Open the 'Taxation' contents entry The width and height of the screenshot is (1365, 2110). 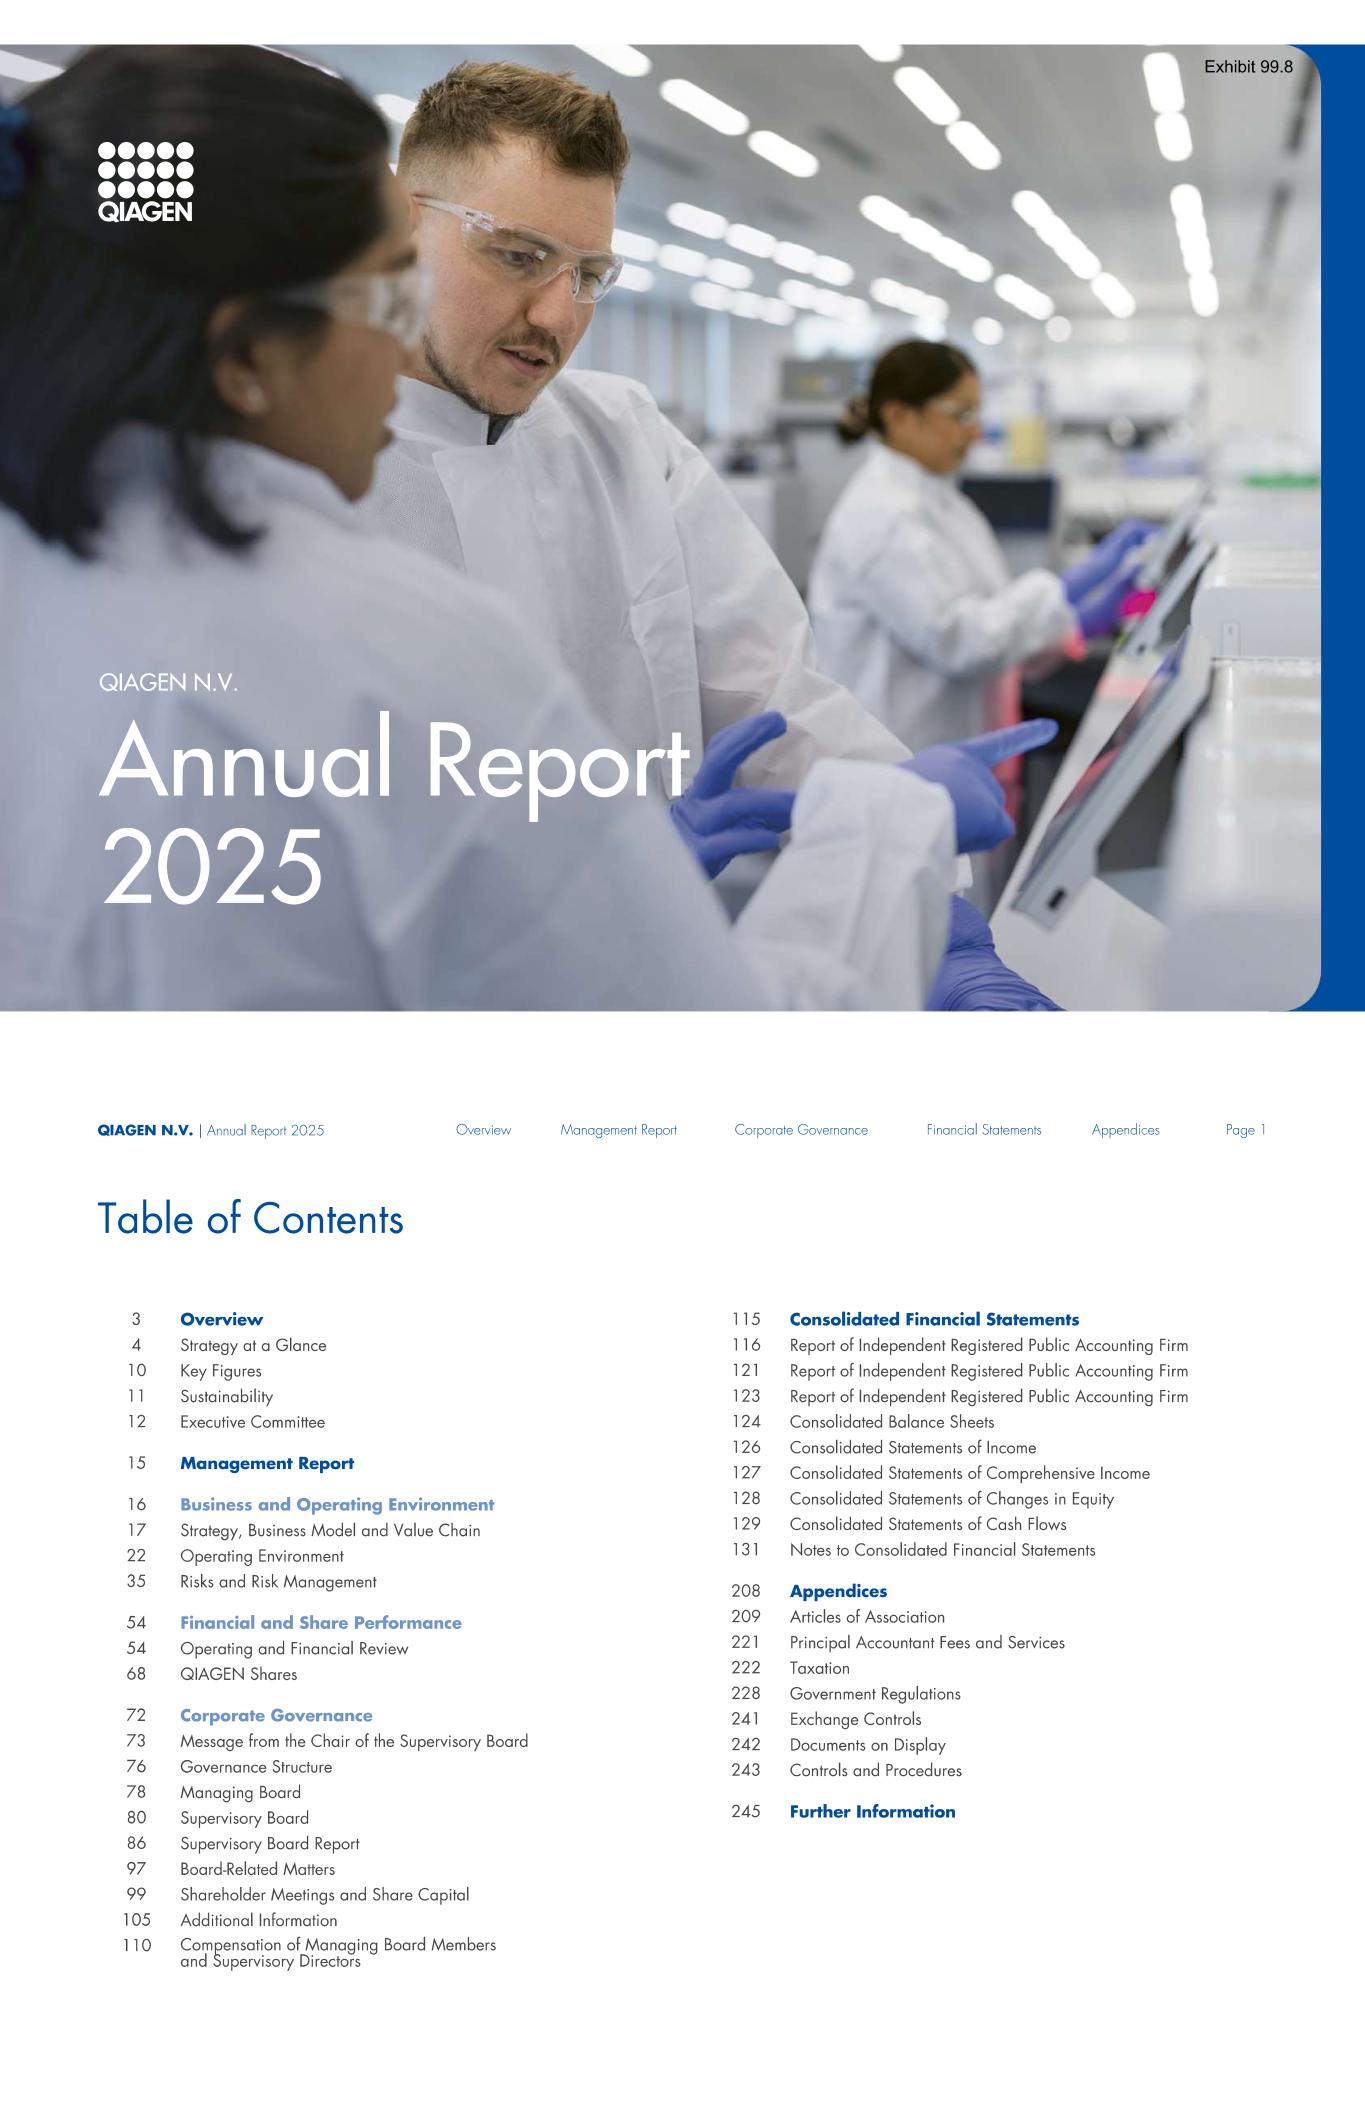[x=820, y=1668]
